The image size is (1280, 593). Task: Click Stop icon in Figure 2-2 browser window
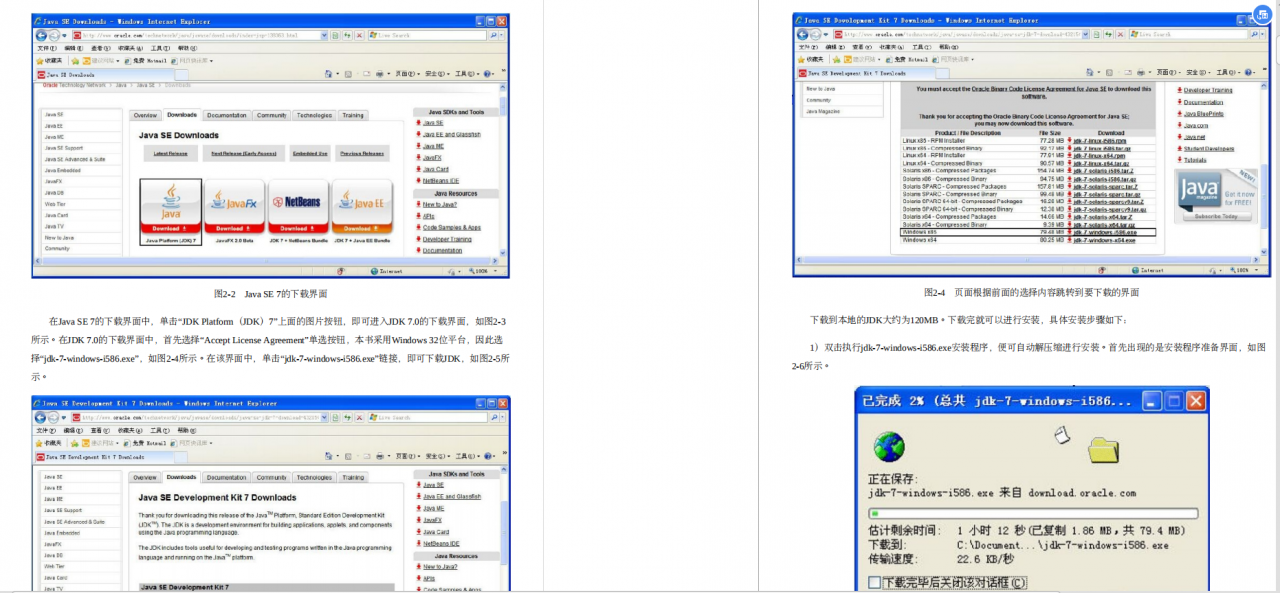coord(359,35)
